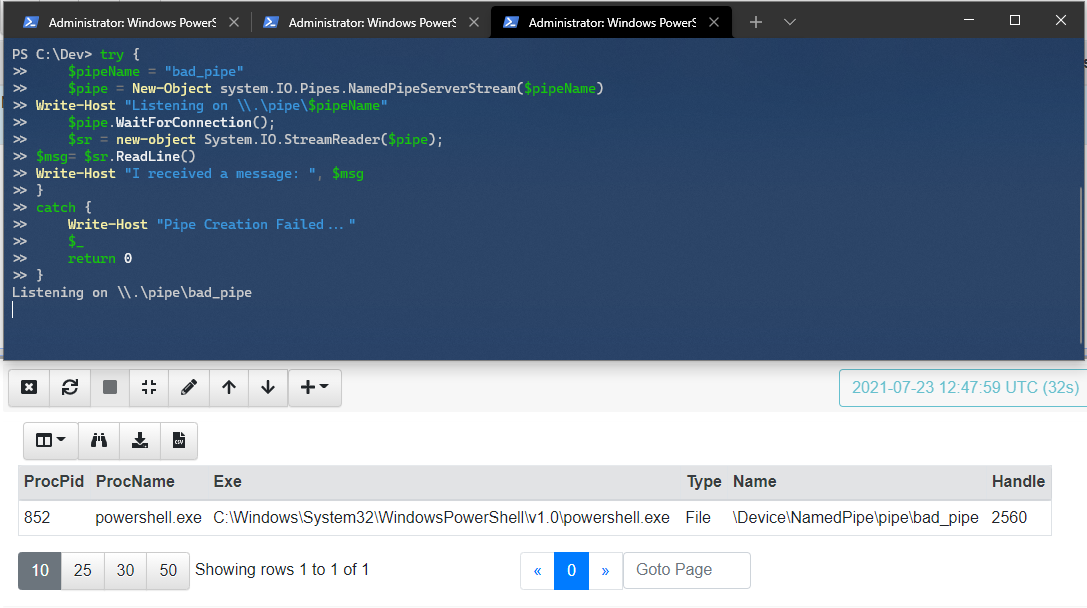The image size is (1087, 608).
Task: Close the third PowerShell tab
Action: (714, 22)
